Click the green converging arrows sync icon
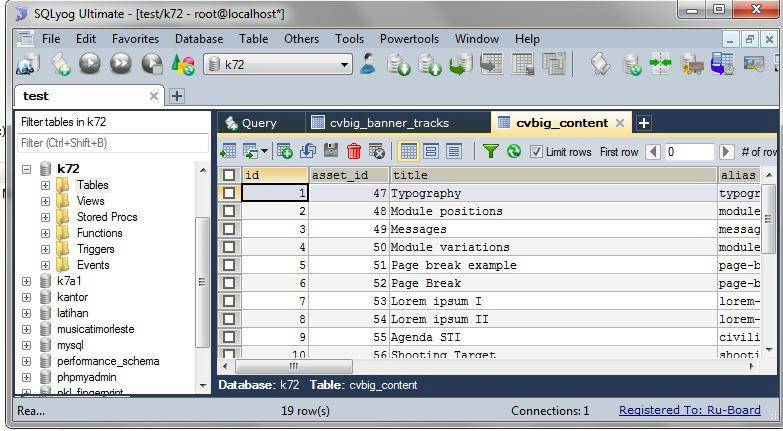 tap(661, 64)
